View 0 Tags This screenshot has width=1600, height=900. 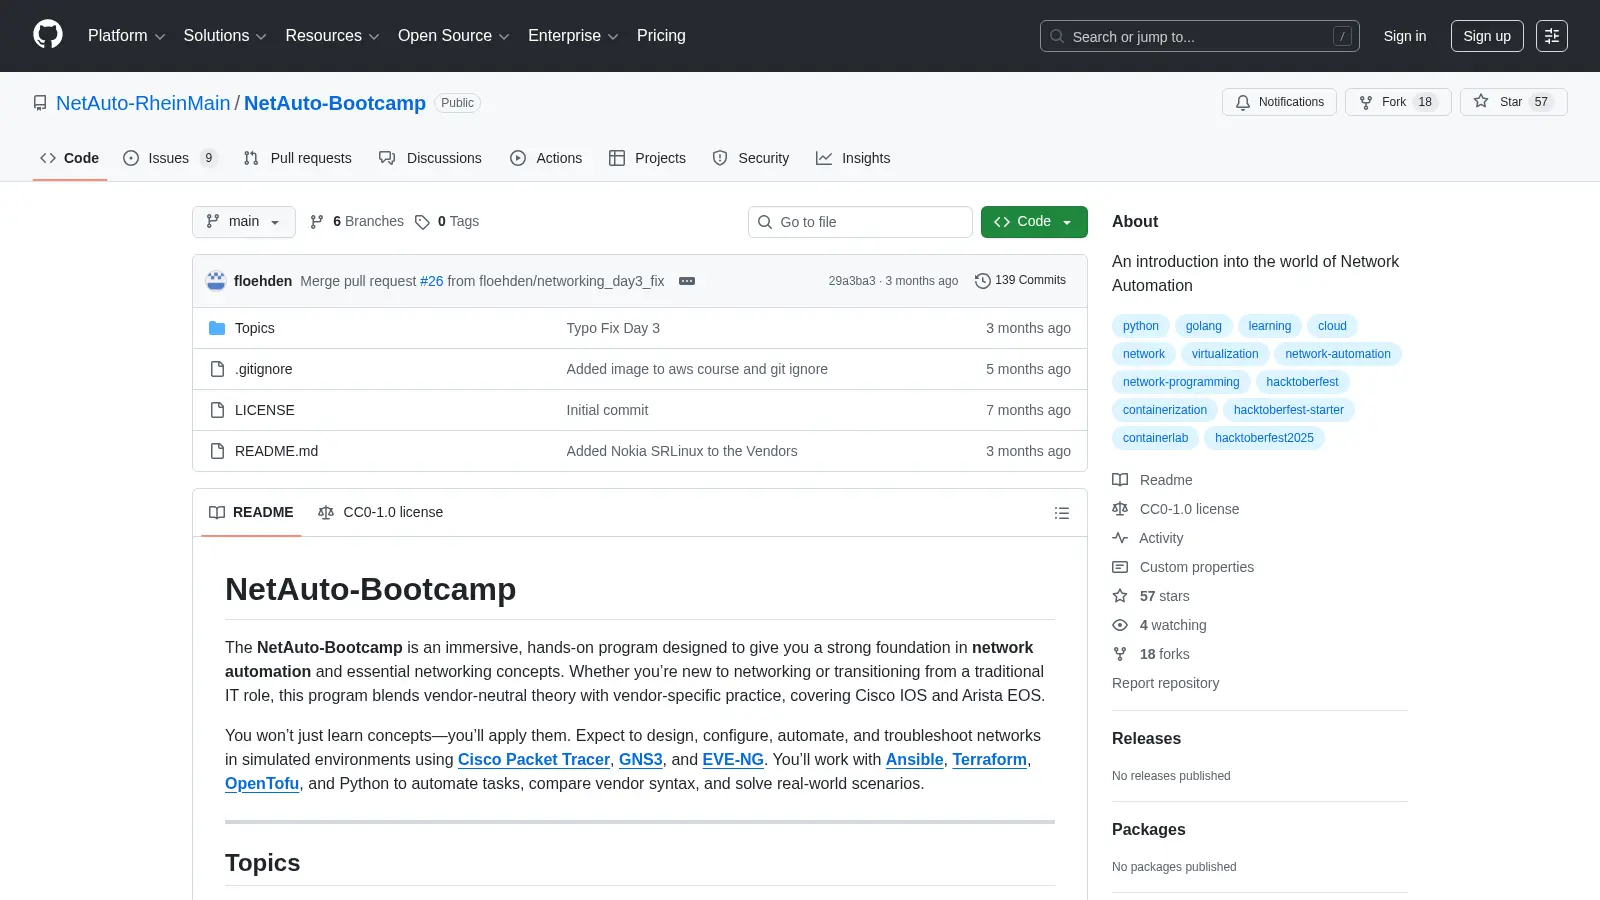click(x=447, y=221)
